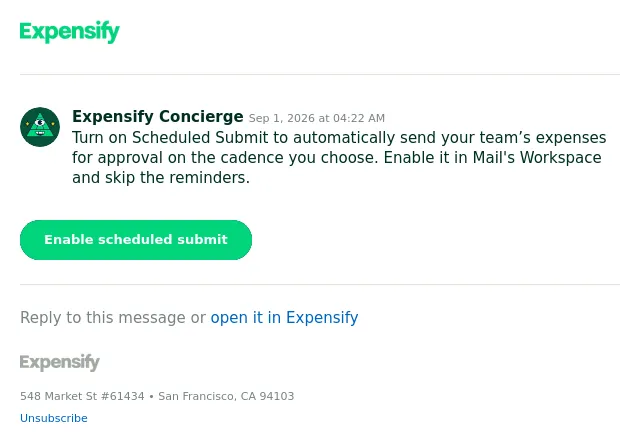Click the 04:22 AM time text
Image resolution: width=640 pixels, height=446 pixels.
[x=359, y=118]
